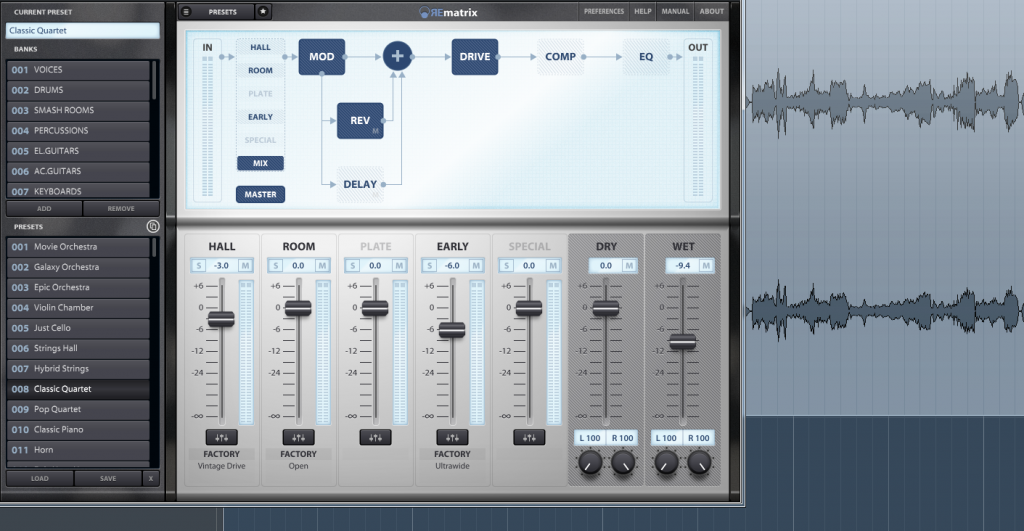The height and width of the screenshot is (531, 1024).
Task: Click the star favorite icon
Action: tap(263, 11)
